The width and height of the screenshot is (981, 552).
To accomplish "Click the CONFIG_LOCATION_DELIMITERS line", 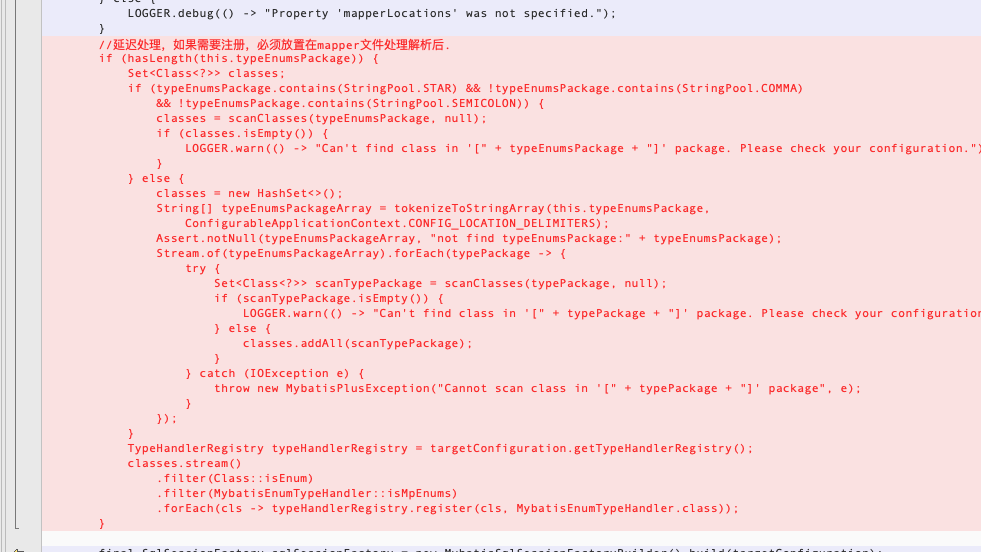I will coord(397,223).
